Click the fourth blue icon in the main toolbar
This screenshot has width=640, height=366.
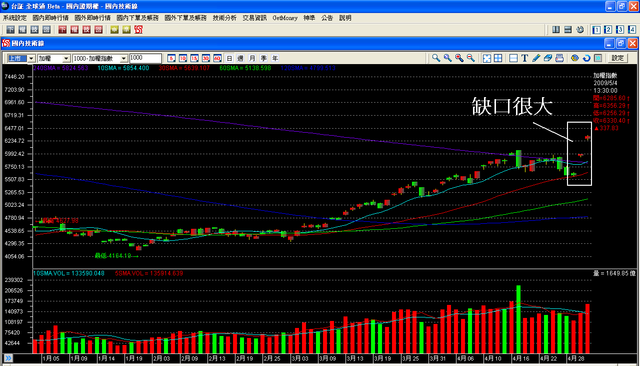click(x=47, y=30)
